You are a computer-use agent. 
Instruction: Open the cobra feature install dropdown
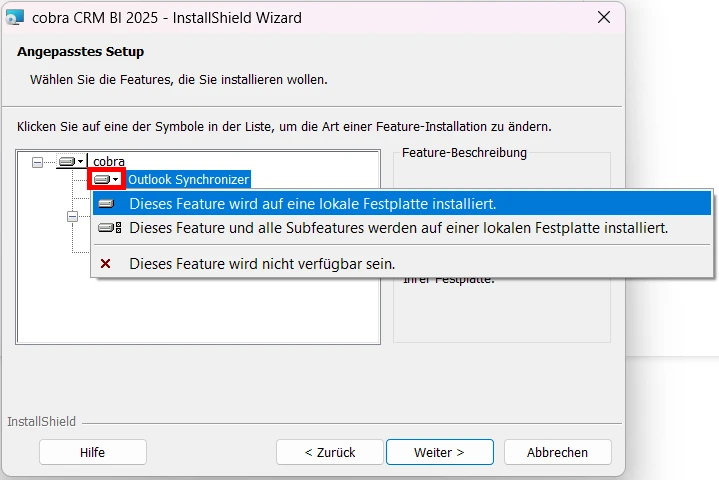tap(71, 161)
